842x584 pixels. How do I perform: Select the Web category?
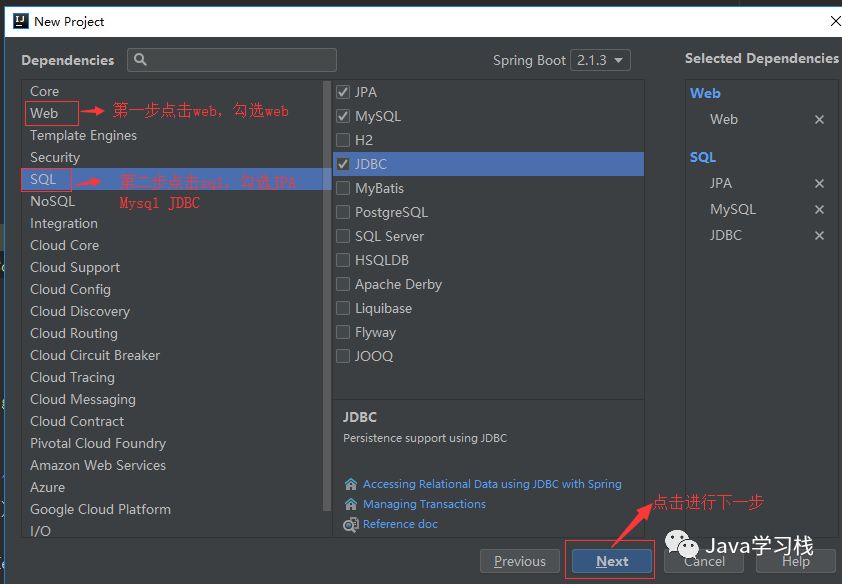click(x=44, y=113)
